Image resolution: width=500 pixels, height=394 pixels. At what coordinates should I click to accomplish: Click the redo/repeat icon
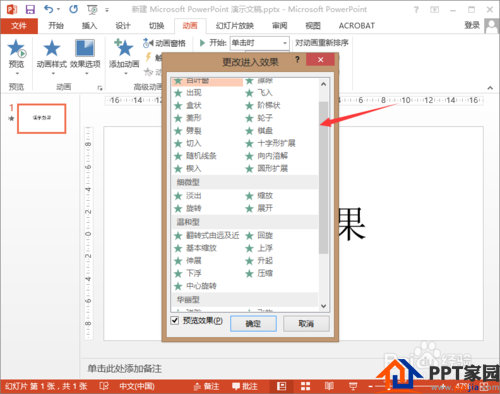point(74,9)
